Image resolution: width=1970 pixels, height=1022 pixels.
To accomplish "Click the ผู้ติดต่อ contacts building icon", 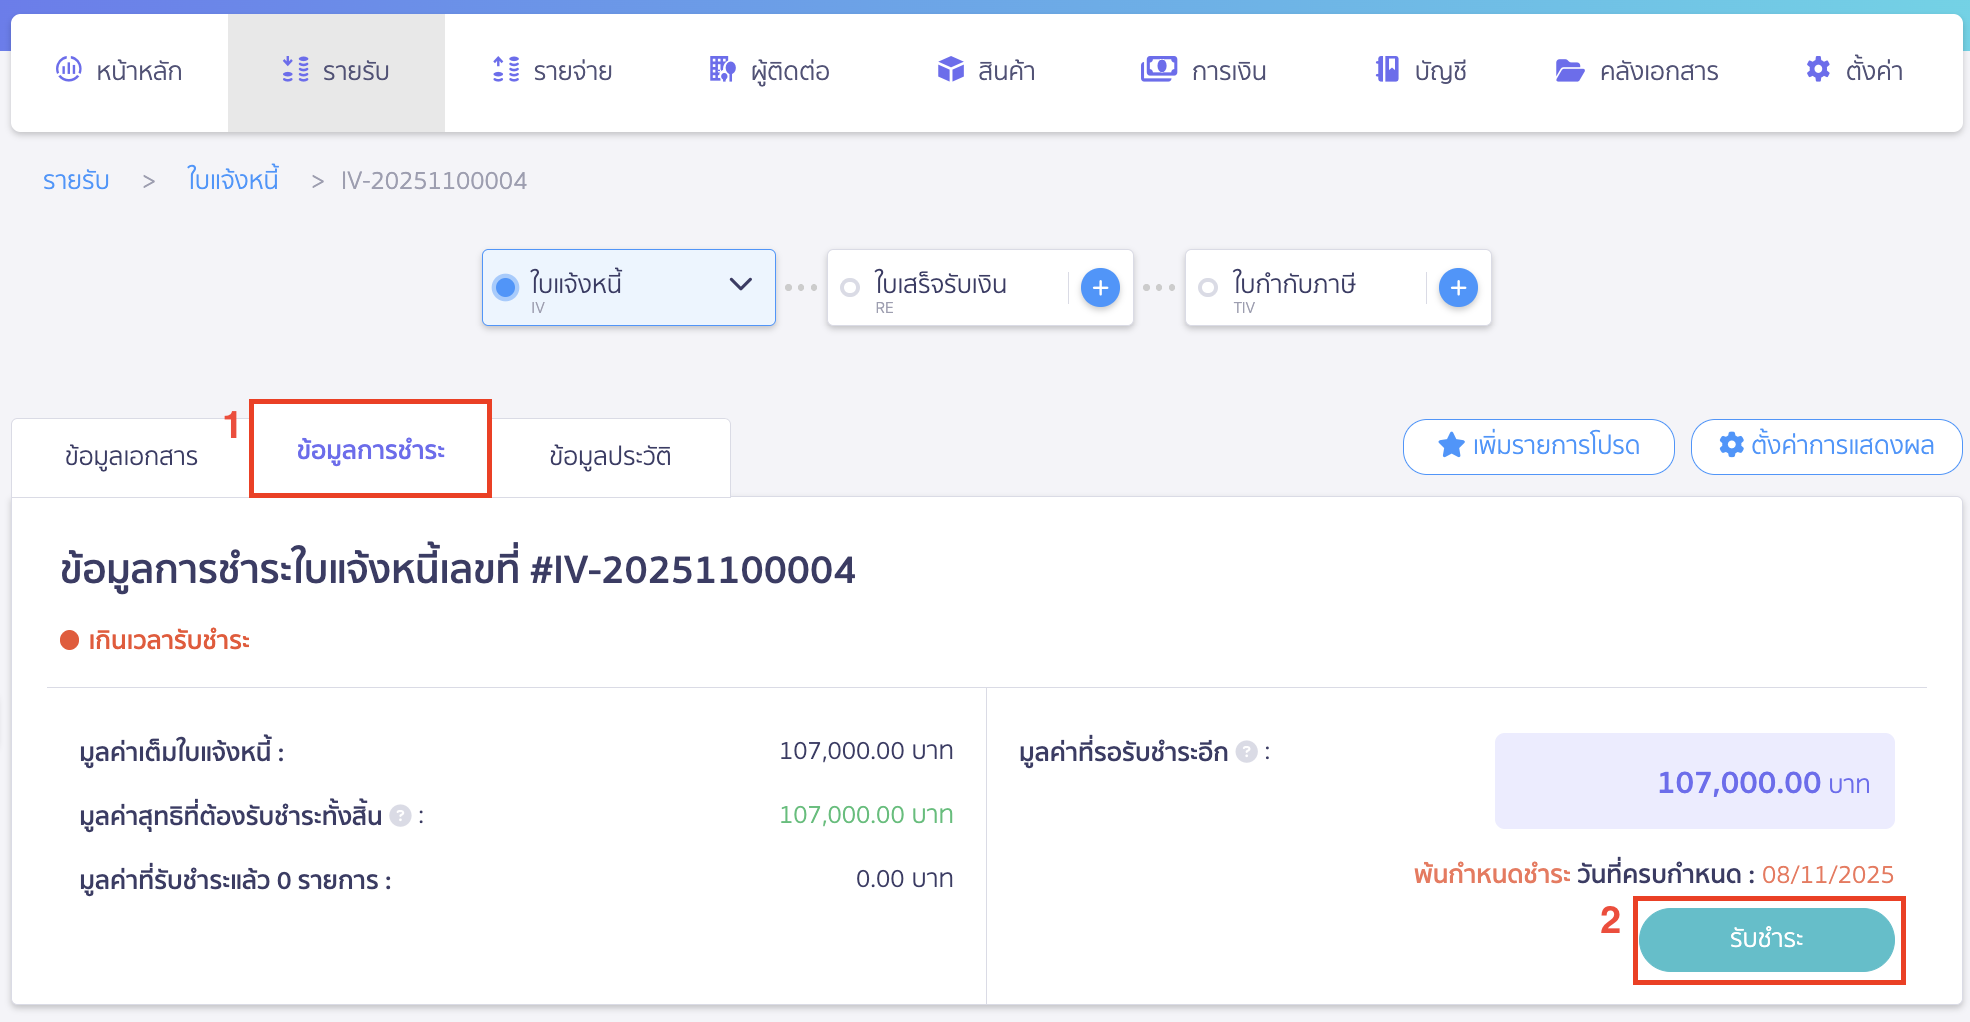I will point(722,69).
